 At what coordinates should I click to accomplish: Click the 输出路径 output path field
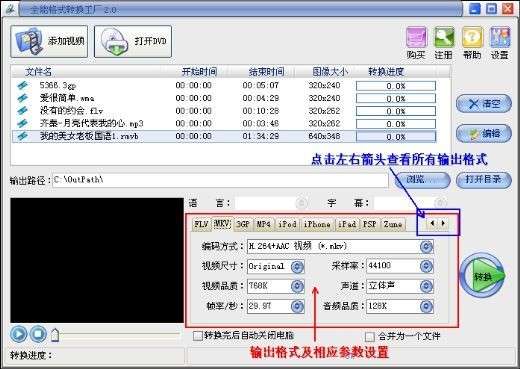(220, 180)
